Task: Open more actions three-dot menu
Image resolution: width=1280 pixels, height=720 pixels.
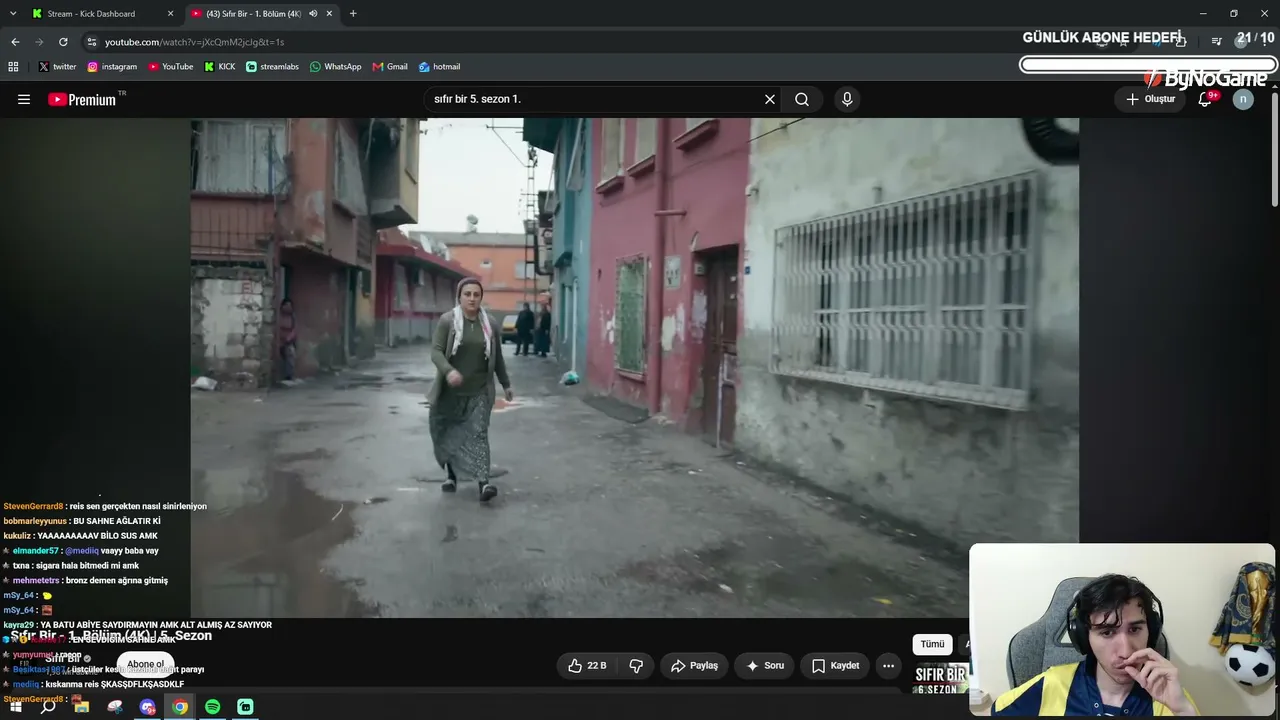Action: 888,665
